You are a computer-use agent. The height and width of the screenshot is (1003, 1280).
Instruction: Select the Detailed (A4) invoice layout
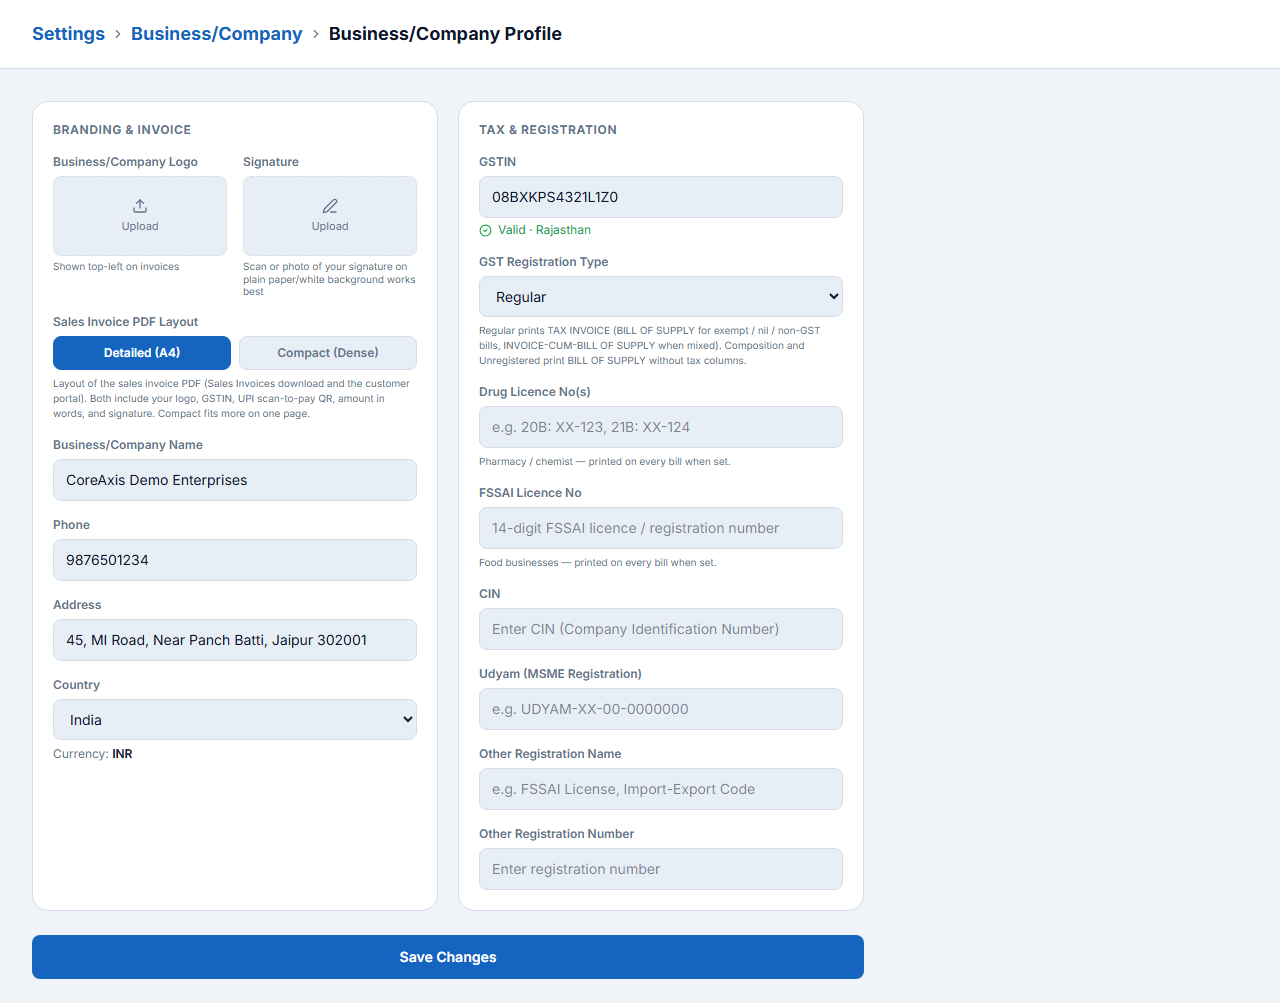[142, 353]
